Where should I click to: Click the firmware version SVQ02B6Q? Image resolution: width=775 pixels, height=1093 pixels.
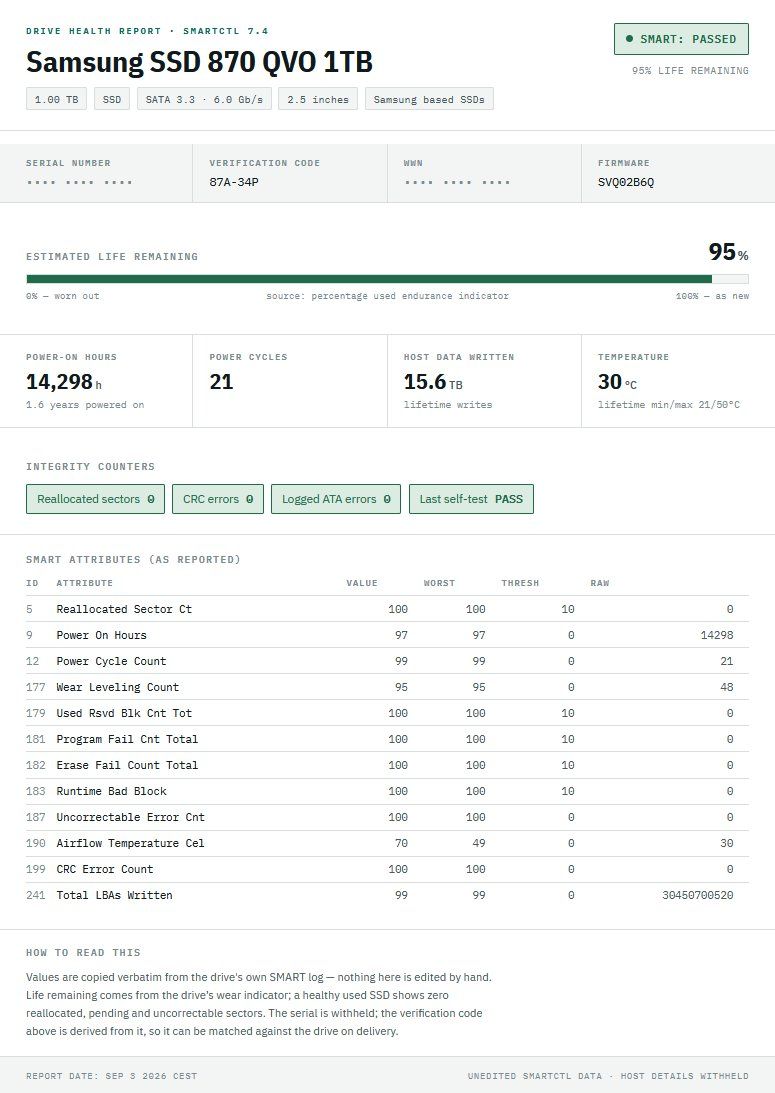pos(626,182)
